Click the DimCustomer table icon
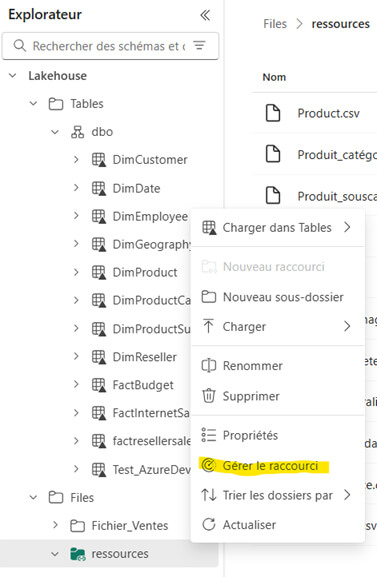 99,160
